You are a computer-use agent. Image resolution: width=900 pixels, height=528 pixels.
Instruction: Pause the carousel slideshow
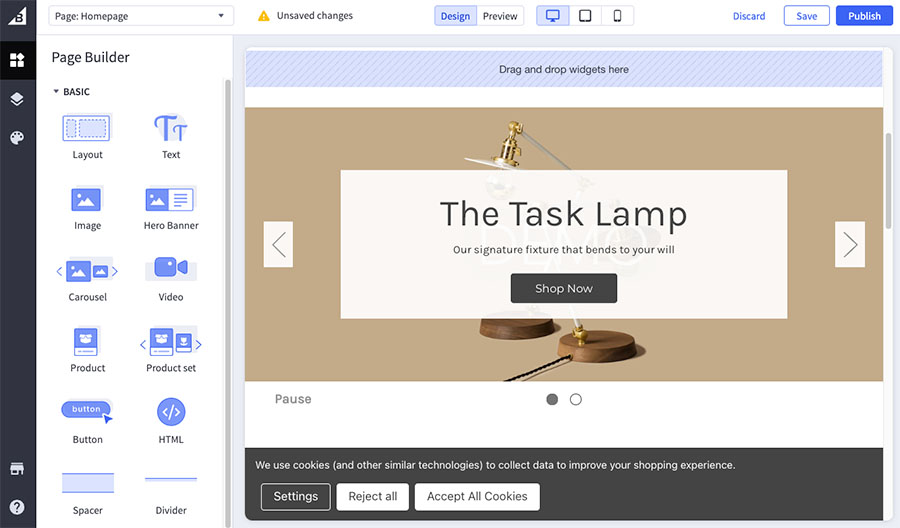click(x=293, y=399)
